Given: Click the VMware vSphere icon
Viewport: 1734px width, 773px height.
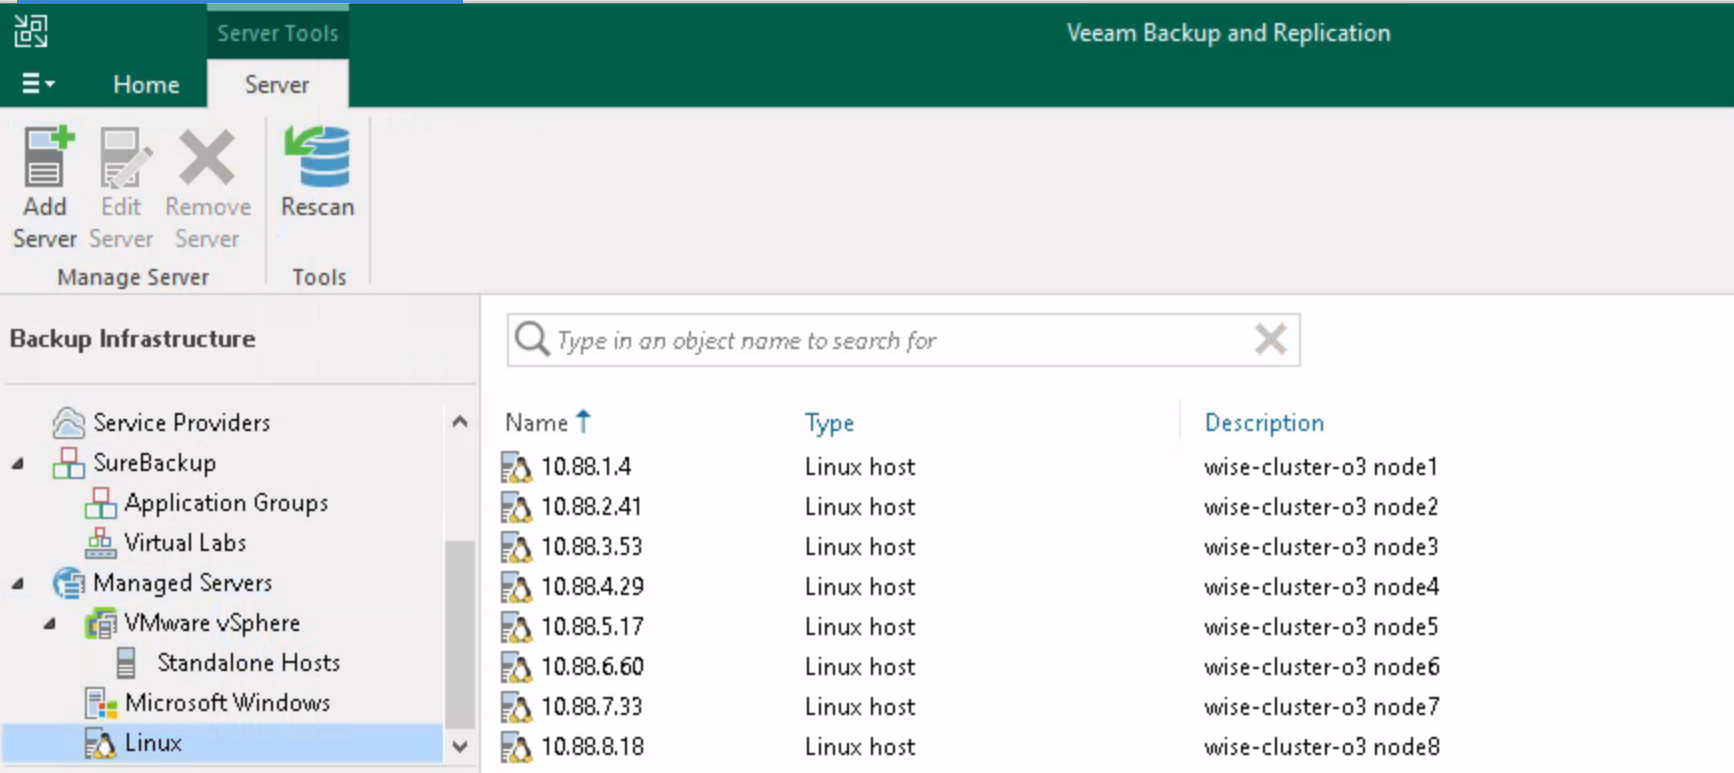Looking at the screenshot, I should (100, 623).
